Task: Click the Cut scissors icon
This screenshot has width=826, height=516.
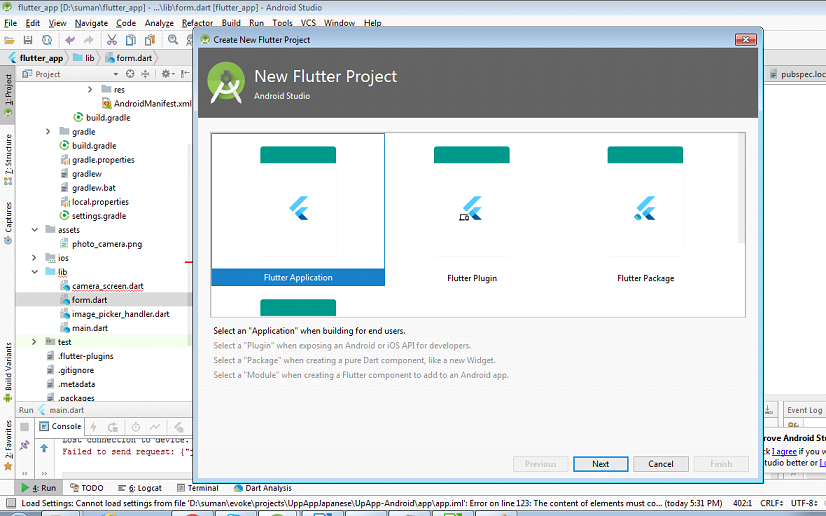Action: 112,40
